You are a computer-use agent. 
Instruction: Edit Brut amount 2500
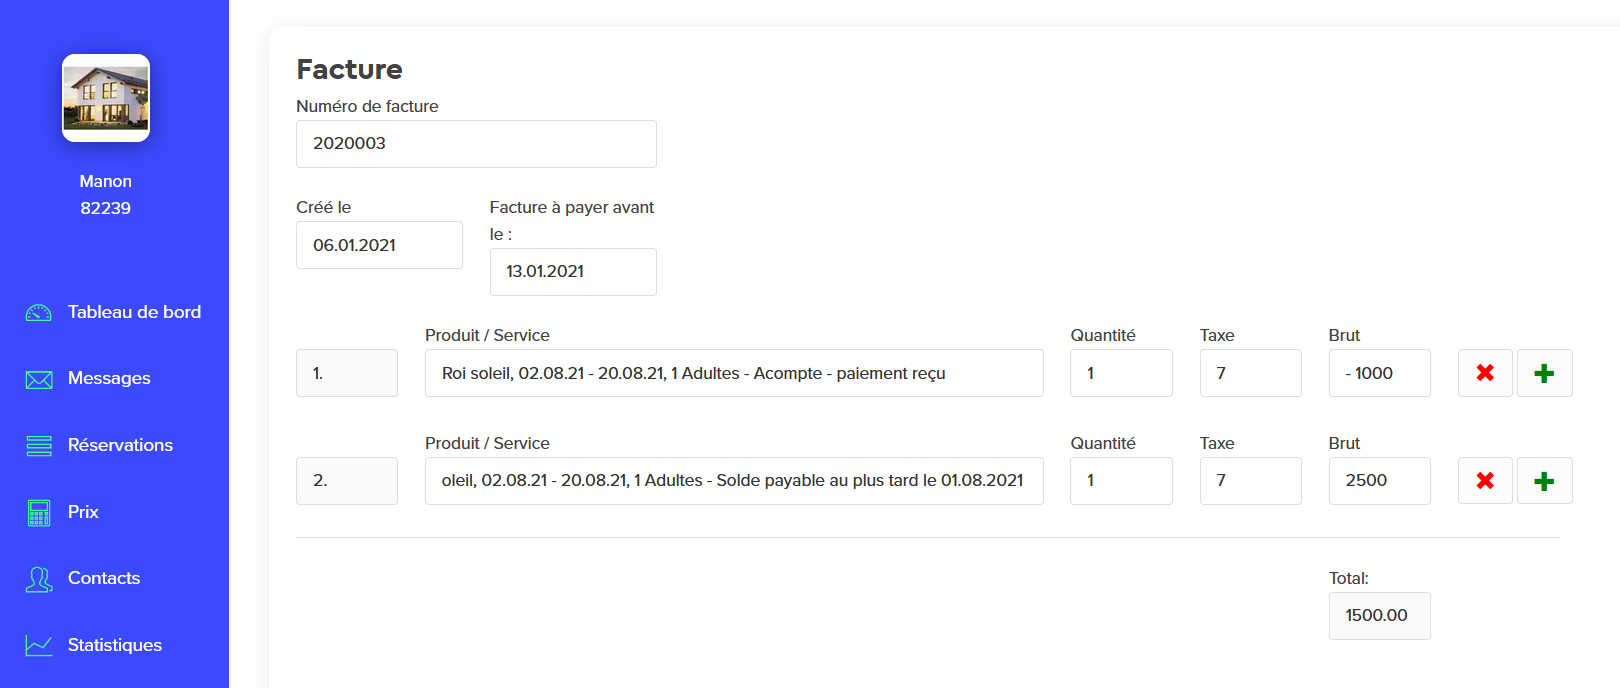tap(1380, 481)
